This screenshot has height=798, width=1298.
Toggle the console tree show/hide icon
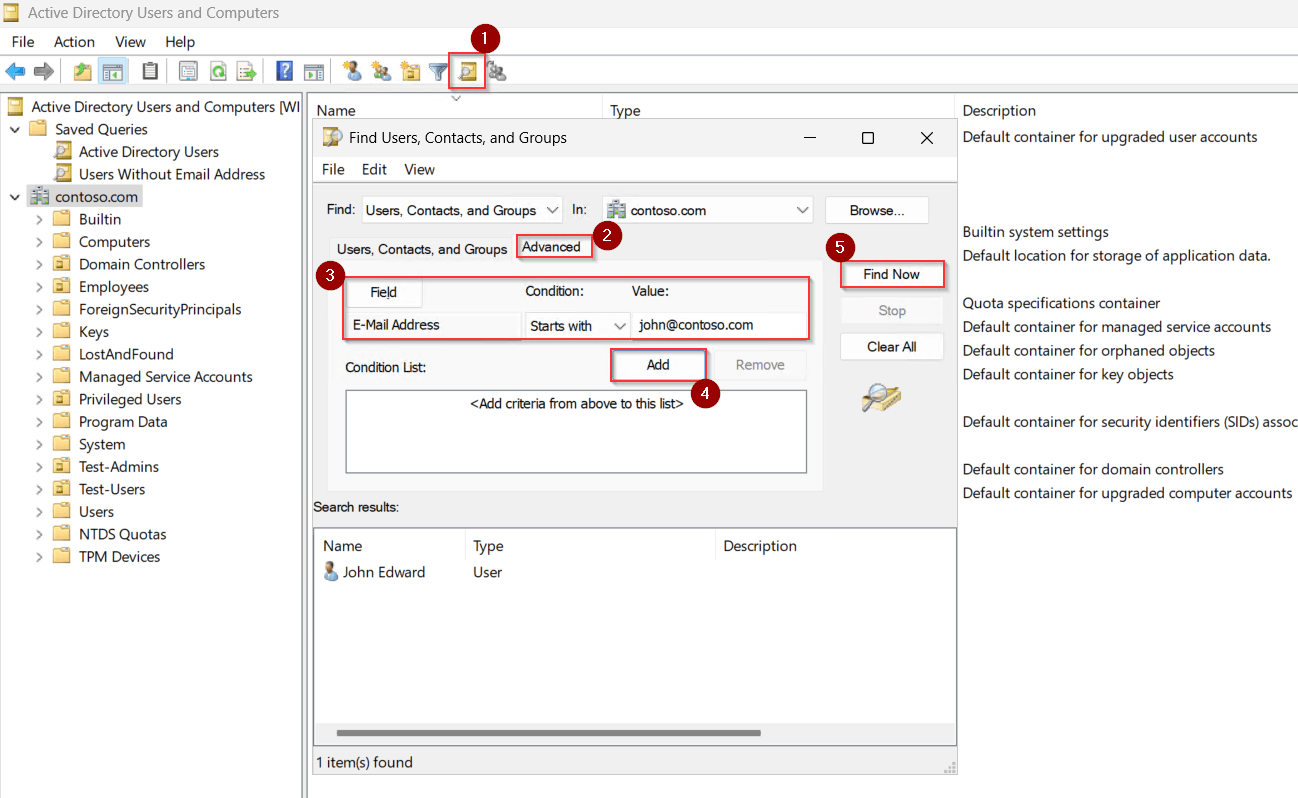point(113,71)
